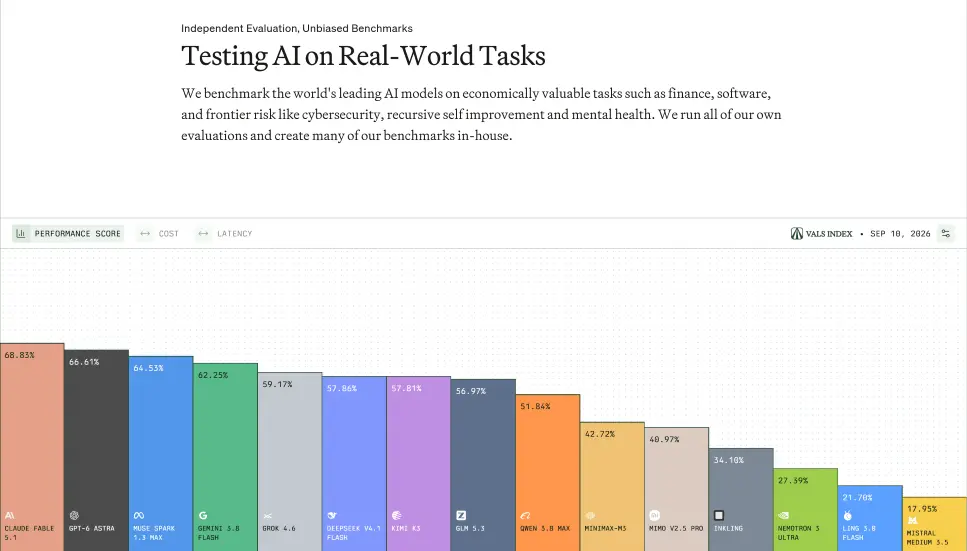This screenshot has height=551, width=967.
Task: Click the DeepSeek whale logo icon
Action: click(x=332, y=515)
